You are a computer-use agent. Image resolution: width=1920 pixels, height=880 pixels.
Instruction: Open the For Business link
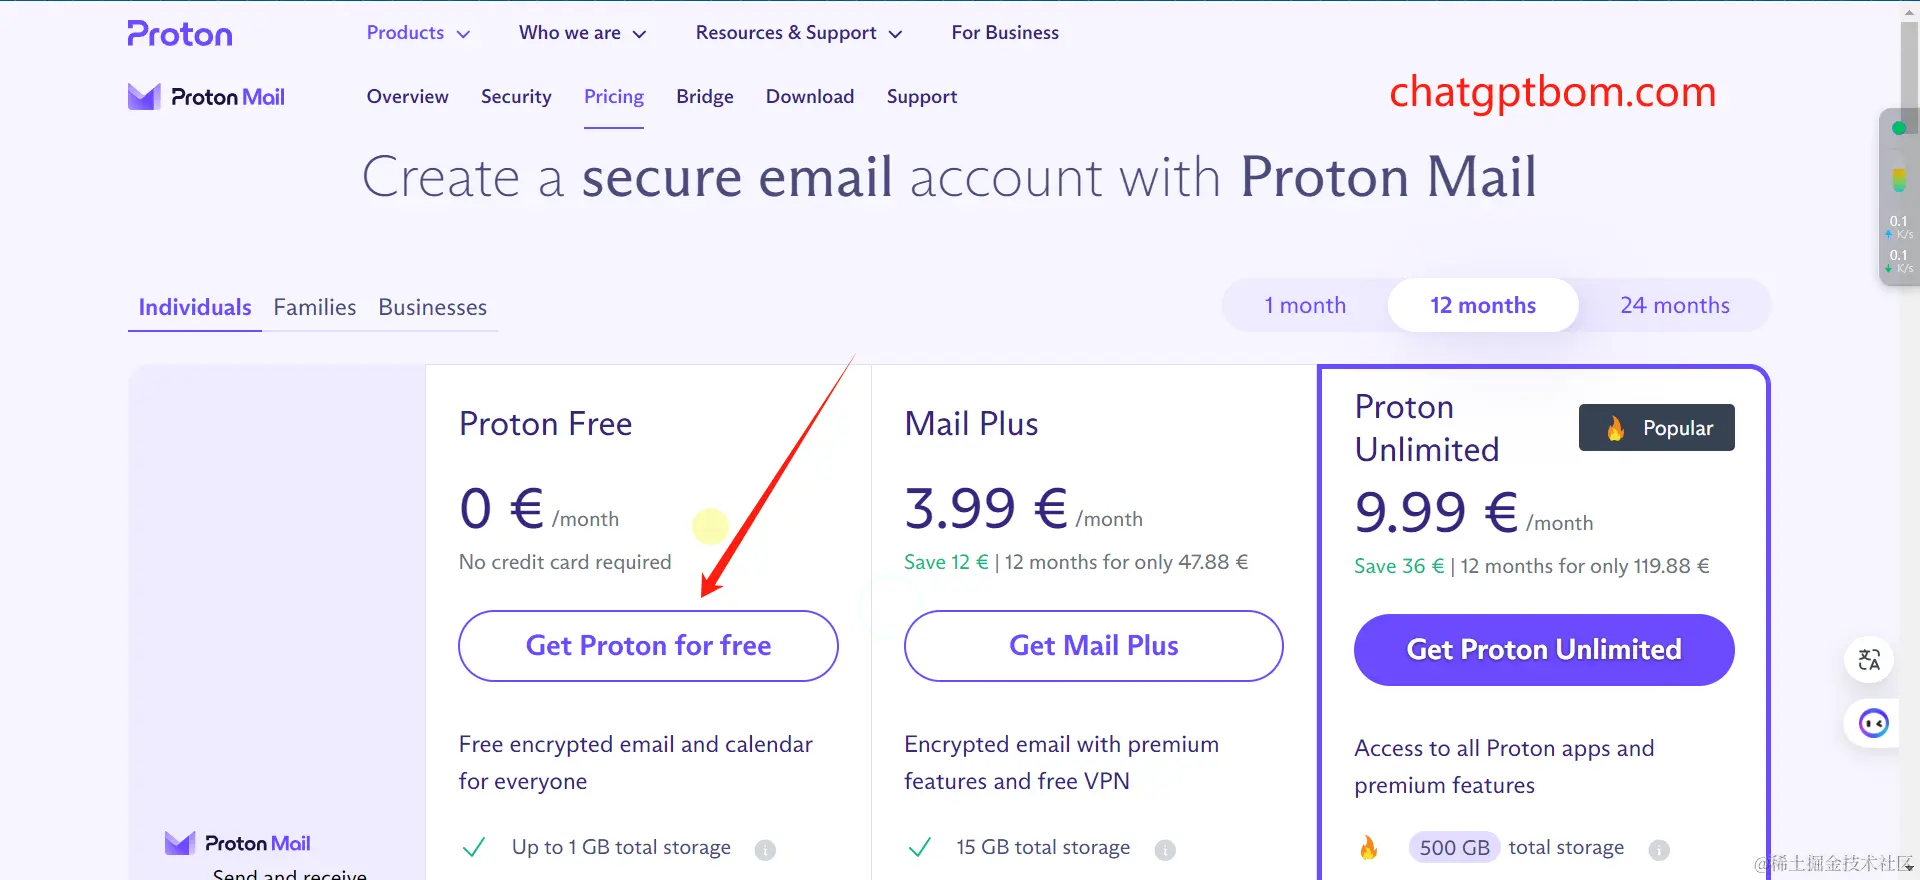1005,33
